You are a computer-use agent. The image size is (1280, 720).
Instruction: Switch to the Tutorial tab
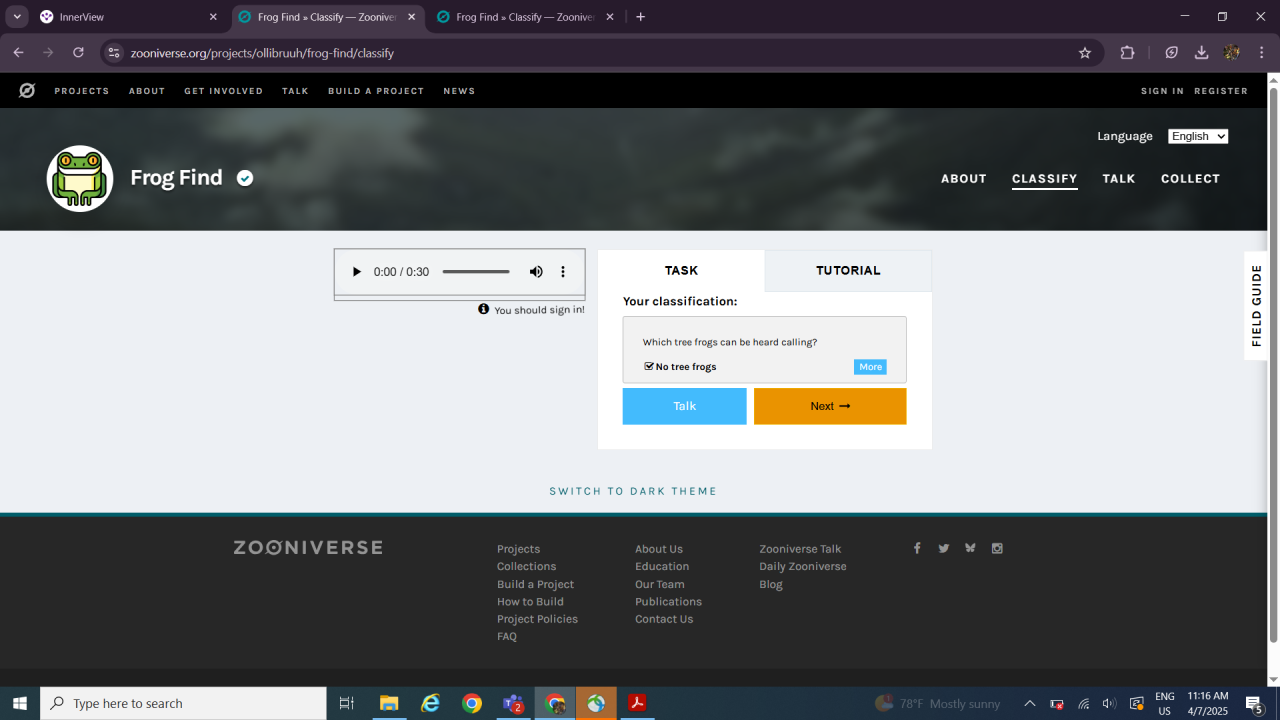pos(848,271)
